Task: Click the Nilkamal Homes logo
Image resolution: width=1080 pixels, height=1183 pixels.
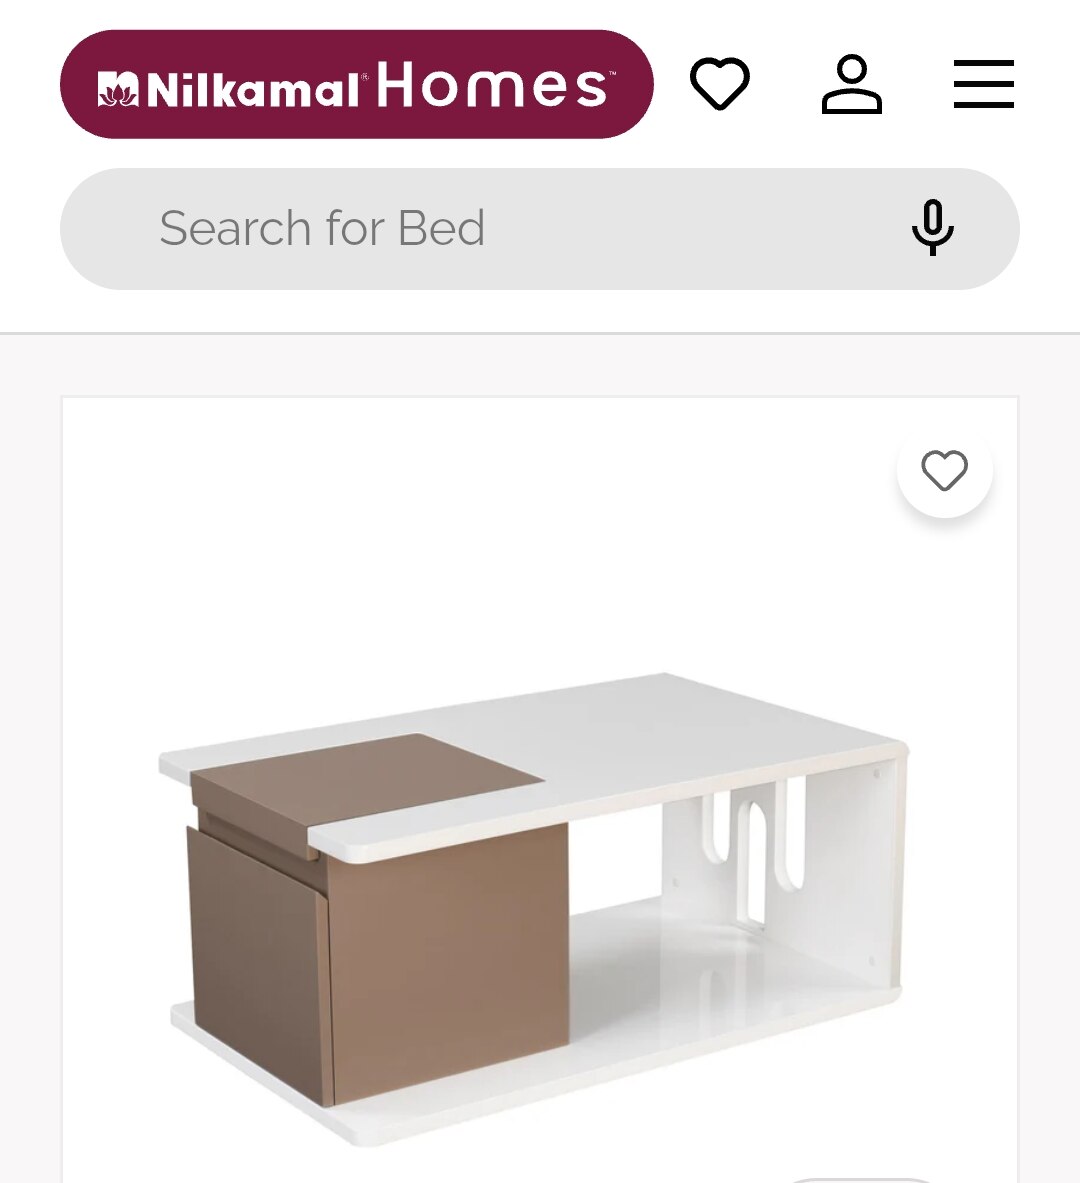Action: [356, 84]
